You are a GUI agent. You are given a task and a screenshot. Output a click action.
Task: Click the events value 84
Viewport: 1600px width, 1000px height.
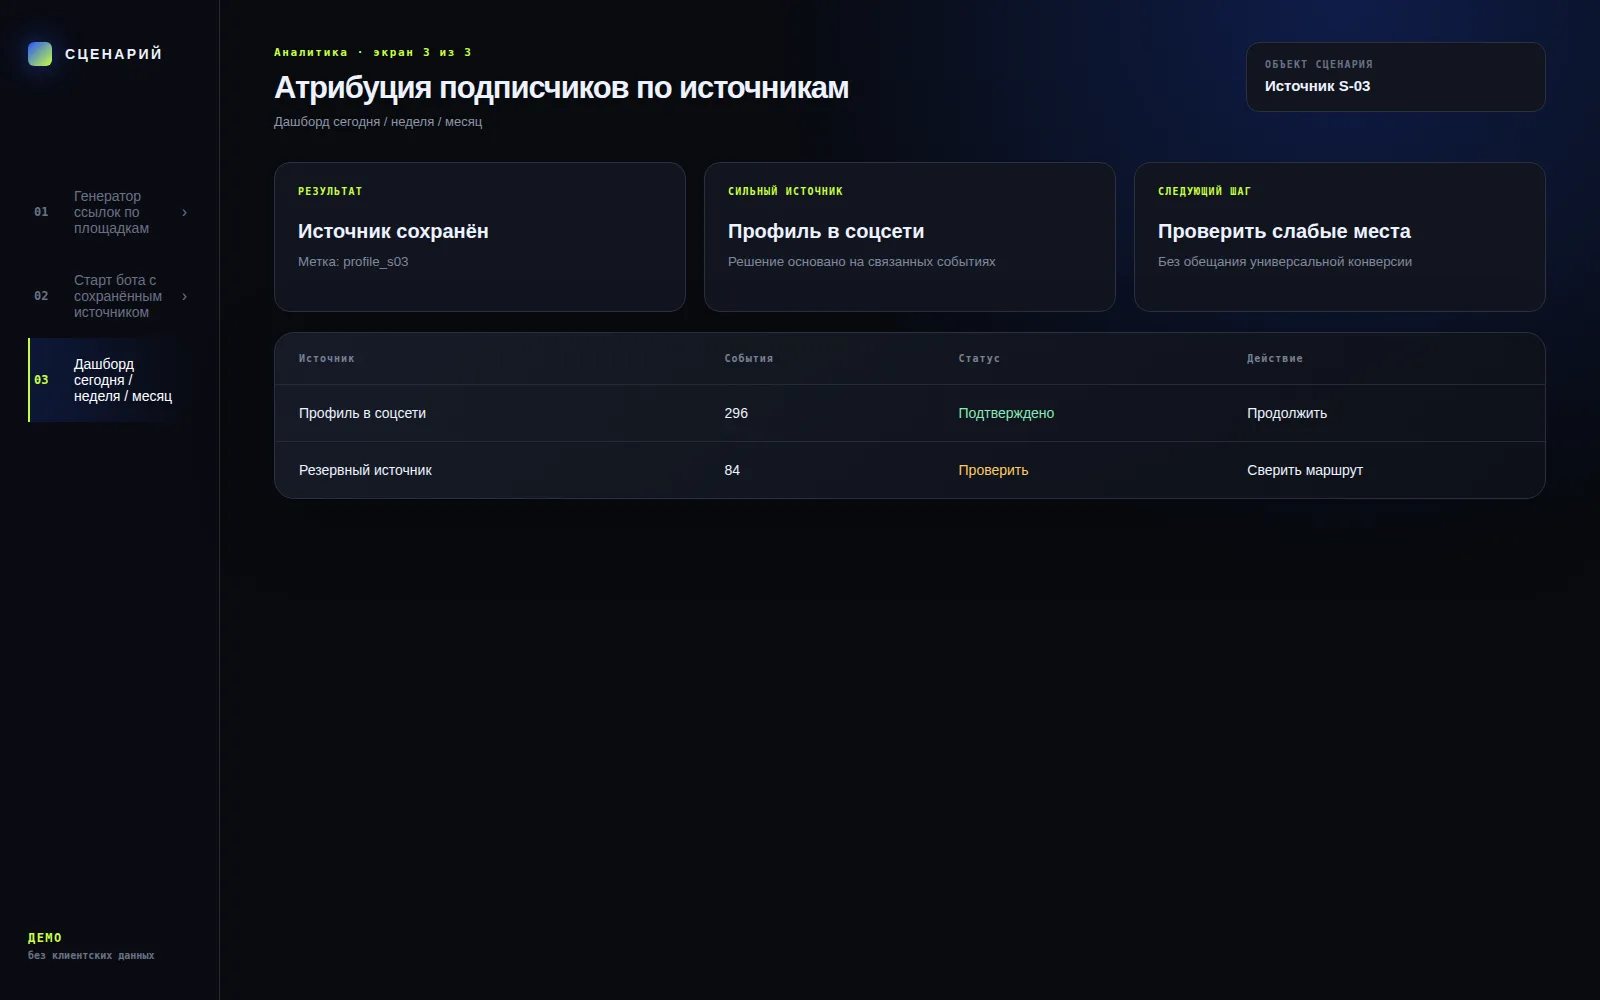(732, 470)
